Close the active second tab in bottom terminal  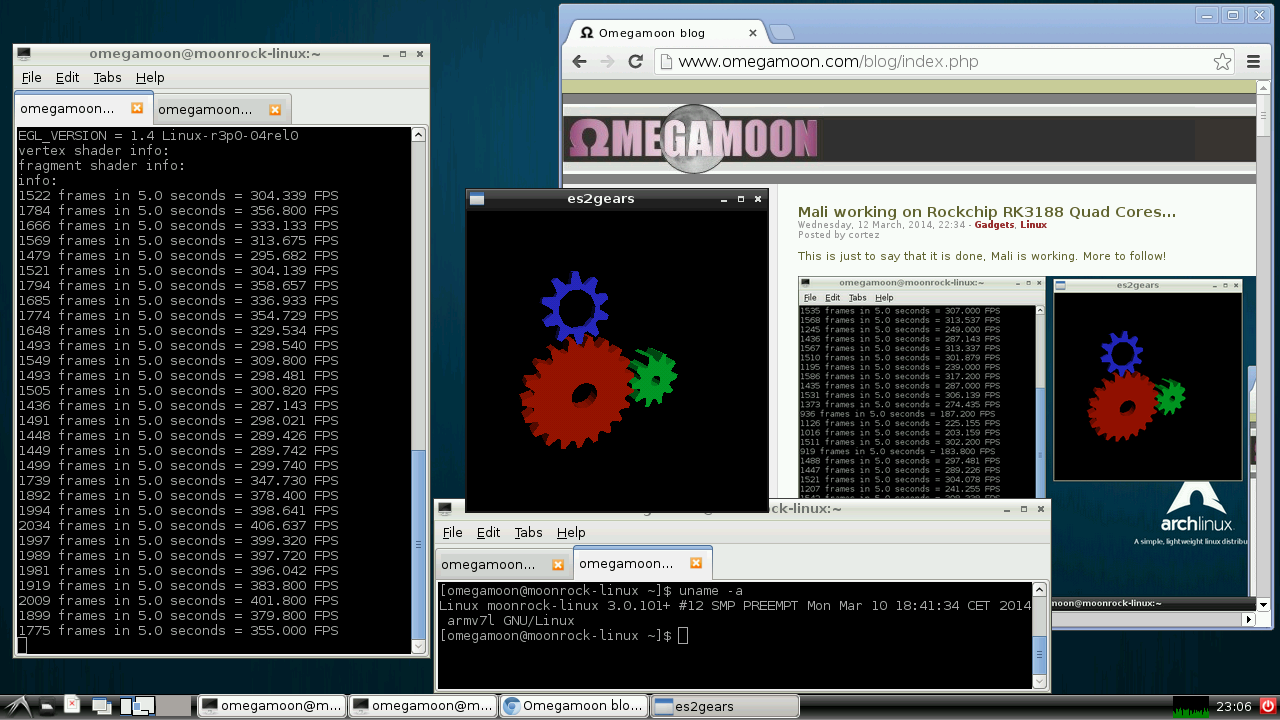click(x=696, y=563)
